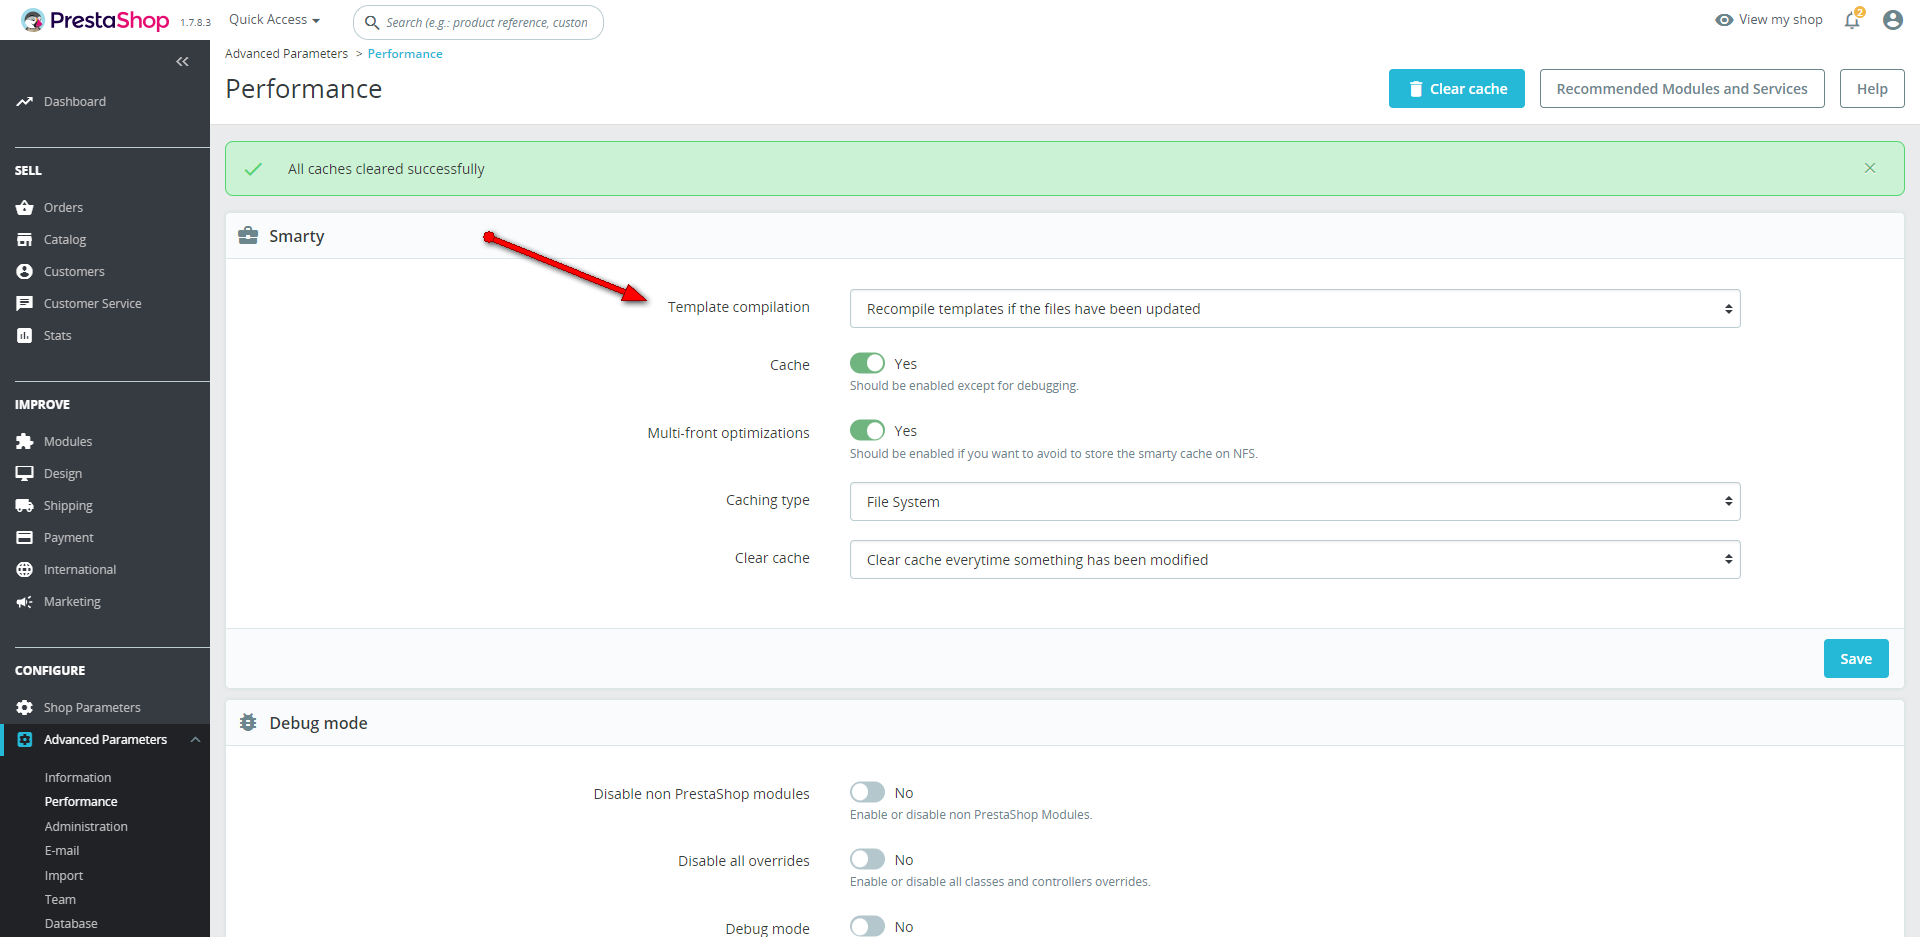Collapse the sidebar with double-chevron icon
Screen dimensions: 1920x937
pyautogui.click(x=182, y=62)
